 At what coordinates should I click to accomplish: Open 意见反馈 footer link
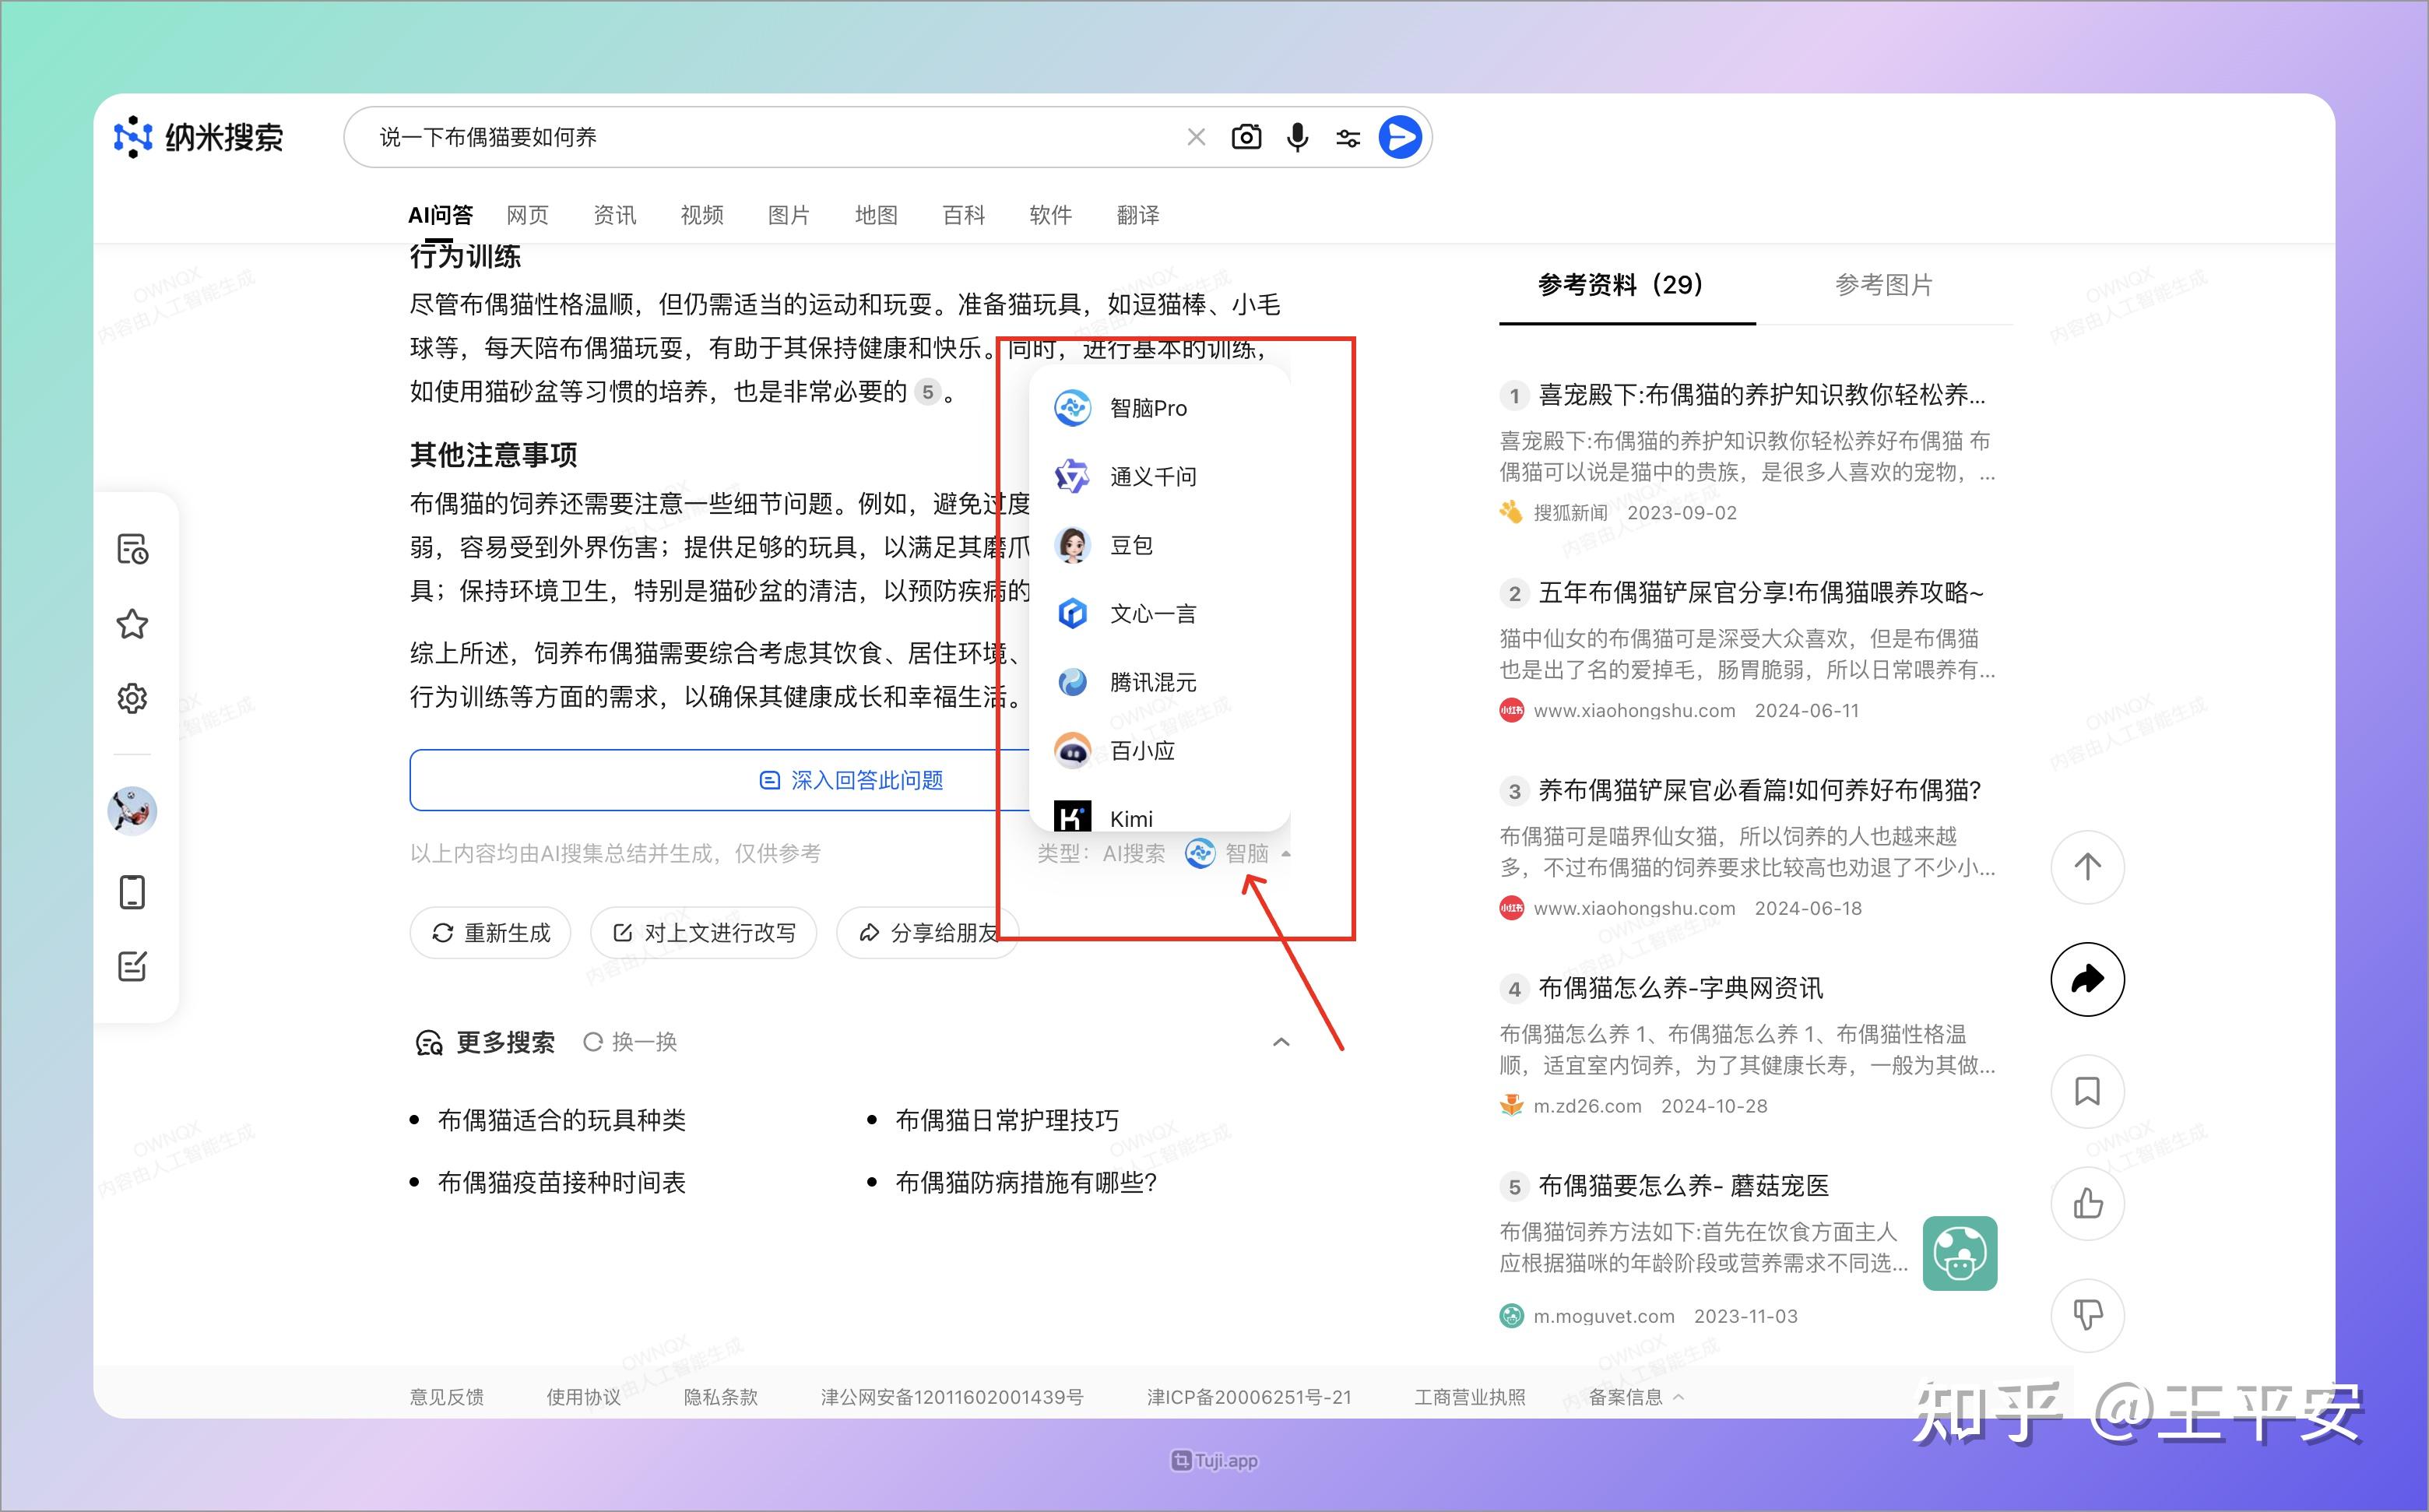point(446,1397)
